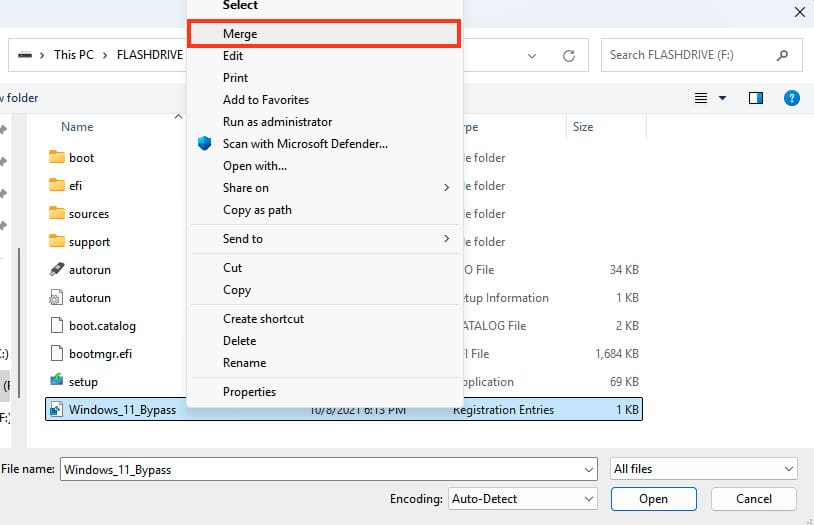Choose Properties in the context menu

coord(249,392)
